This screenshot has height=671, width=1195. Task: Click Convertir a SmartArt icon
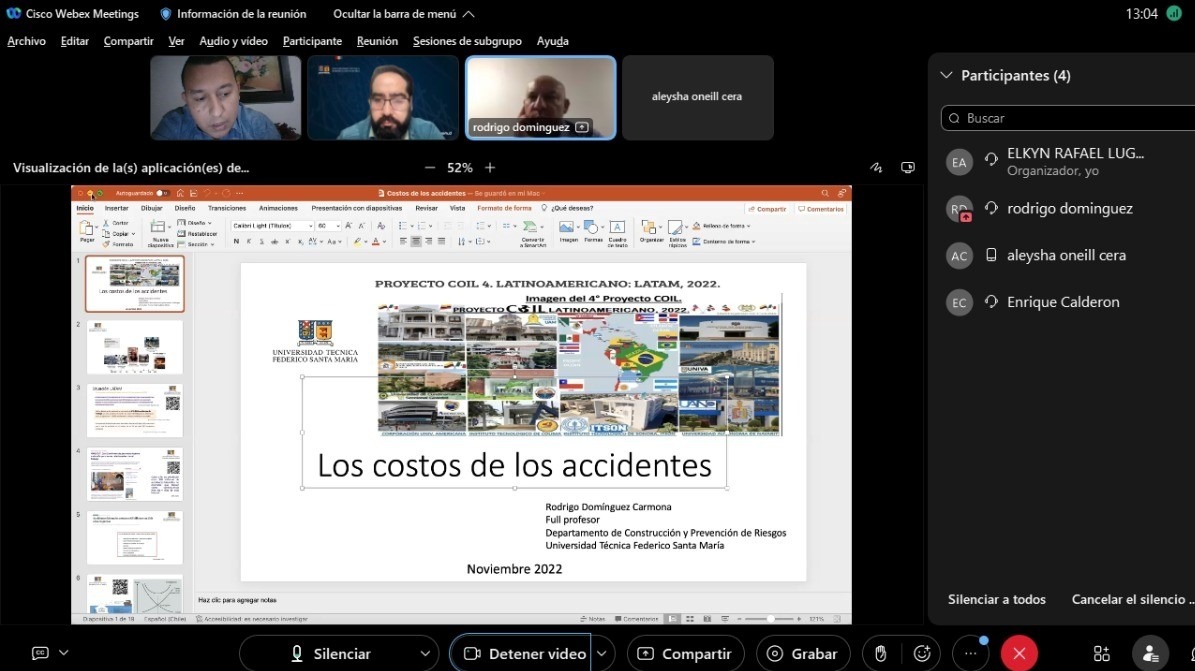coord(532,233)
